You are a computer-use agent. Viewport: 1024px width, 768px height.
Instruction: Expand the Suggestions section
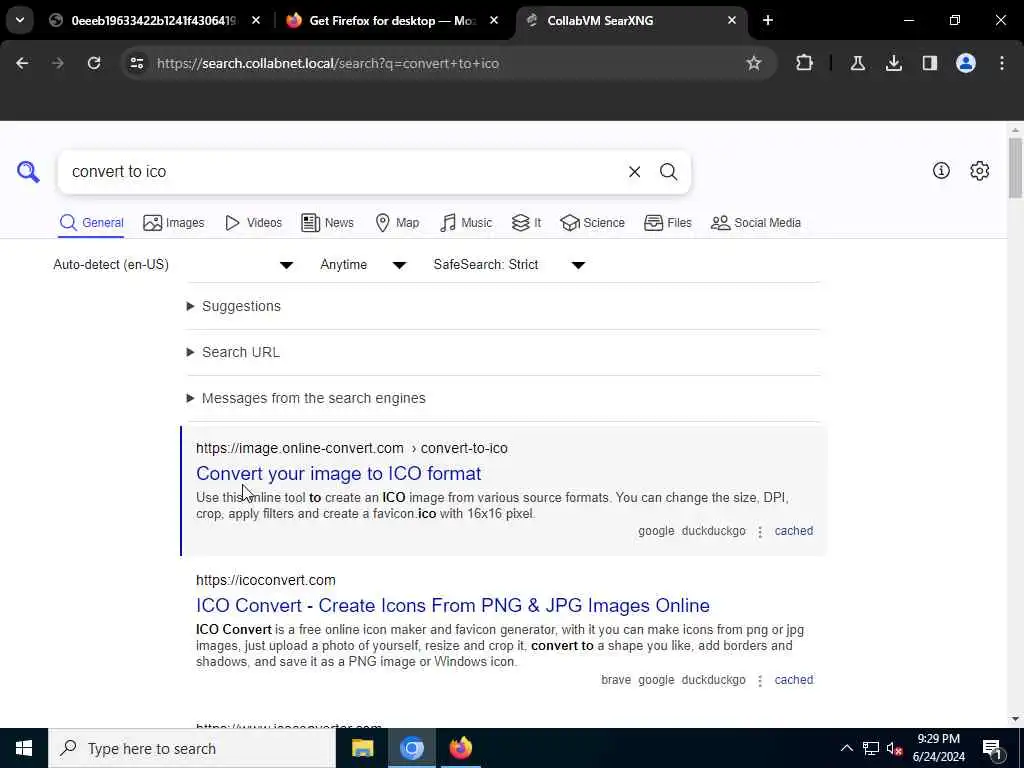234,306
